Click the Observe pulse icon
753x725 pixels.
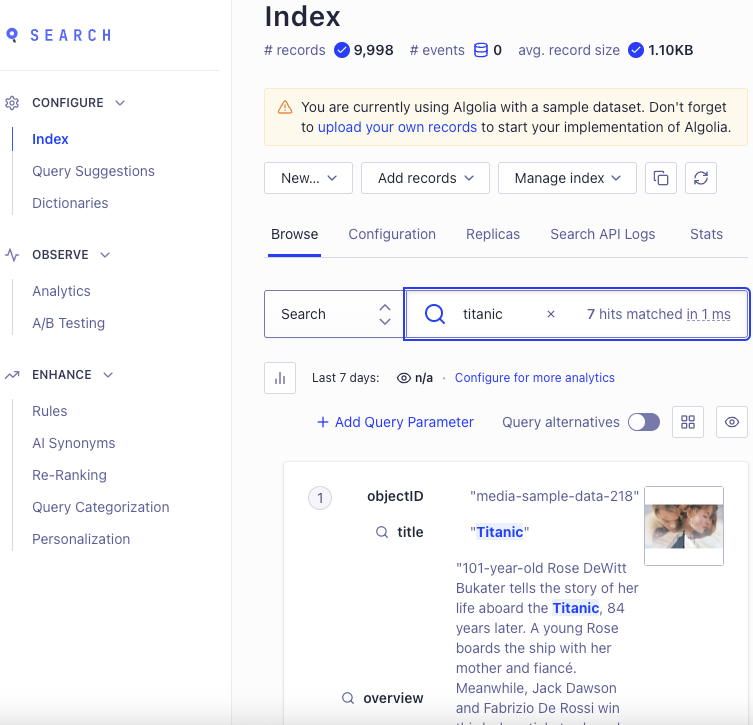pyautogui.click(x=12, y=255)
